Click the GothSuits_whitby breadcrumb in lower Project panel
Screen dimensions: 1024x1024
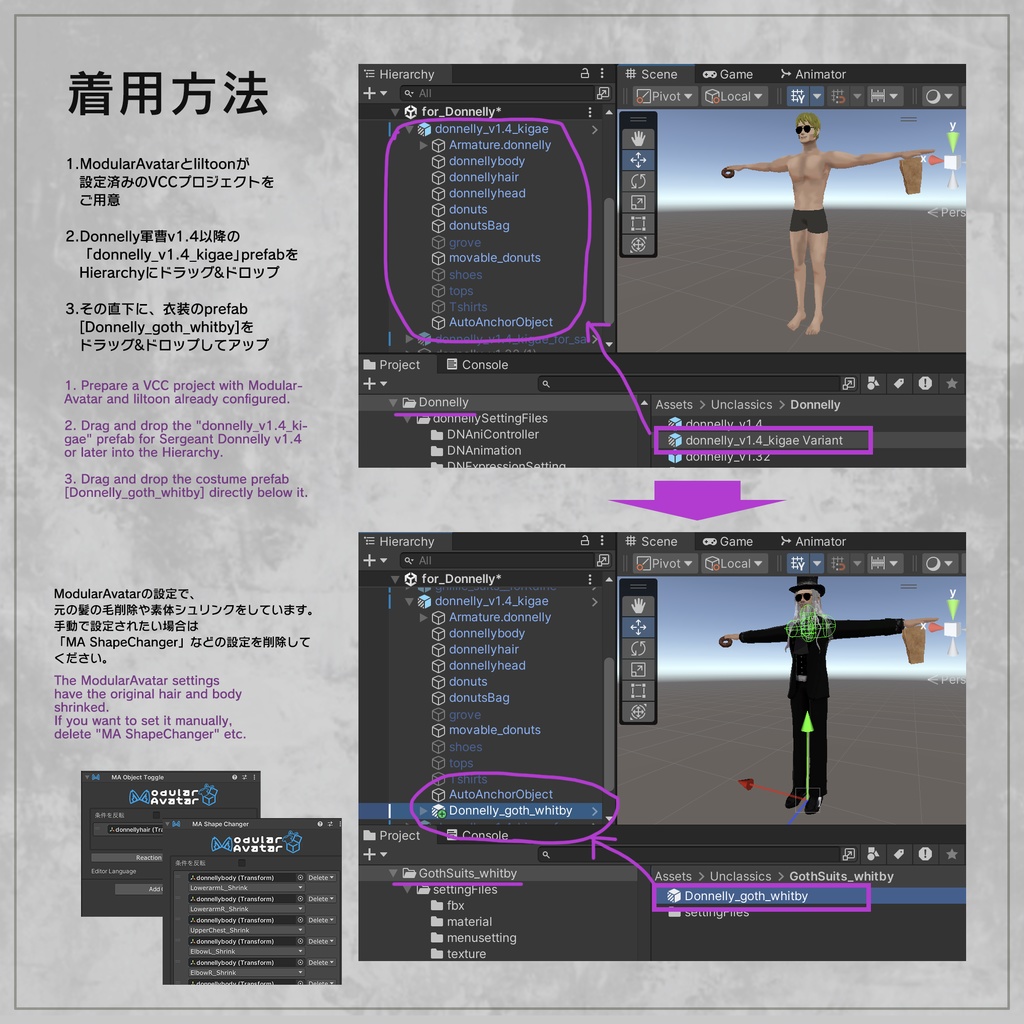point(841,876)
